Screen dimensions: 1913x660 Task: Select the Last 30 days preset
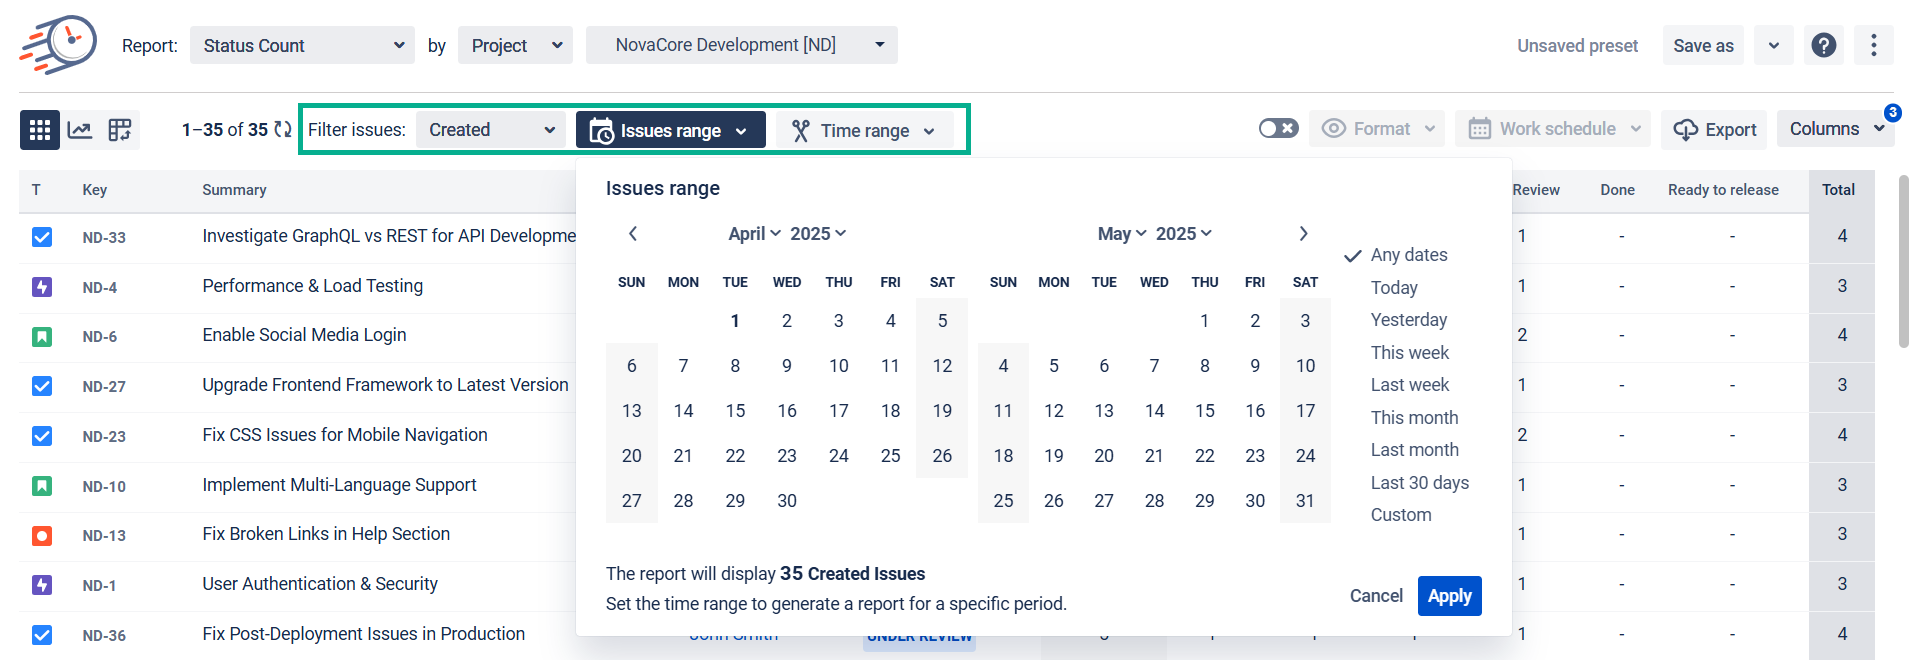pyautogui.click(x=1419, y=483)
